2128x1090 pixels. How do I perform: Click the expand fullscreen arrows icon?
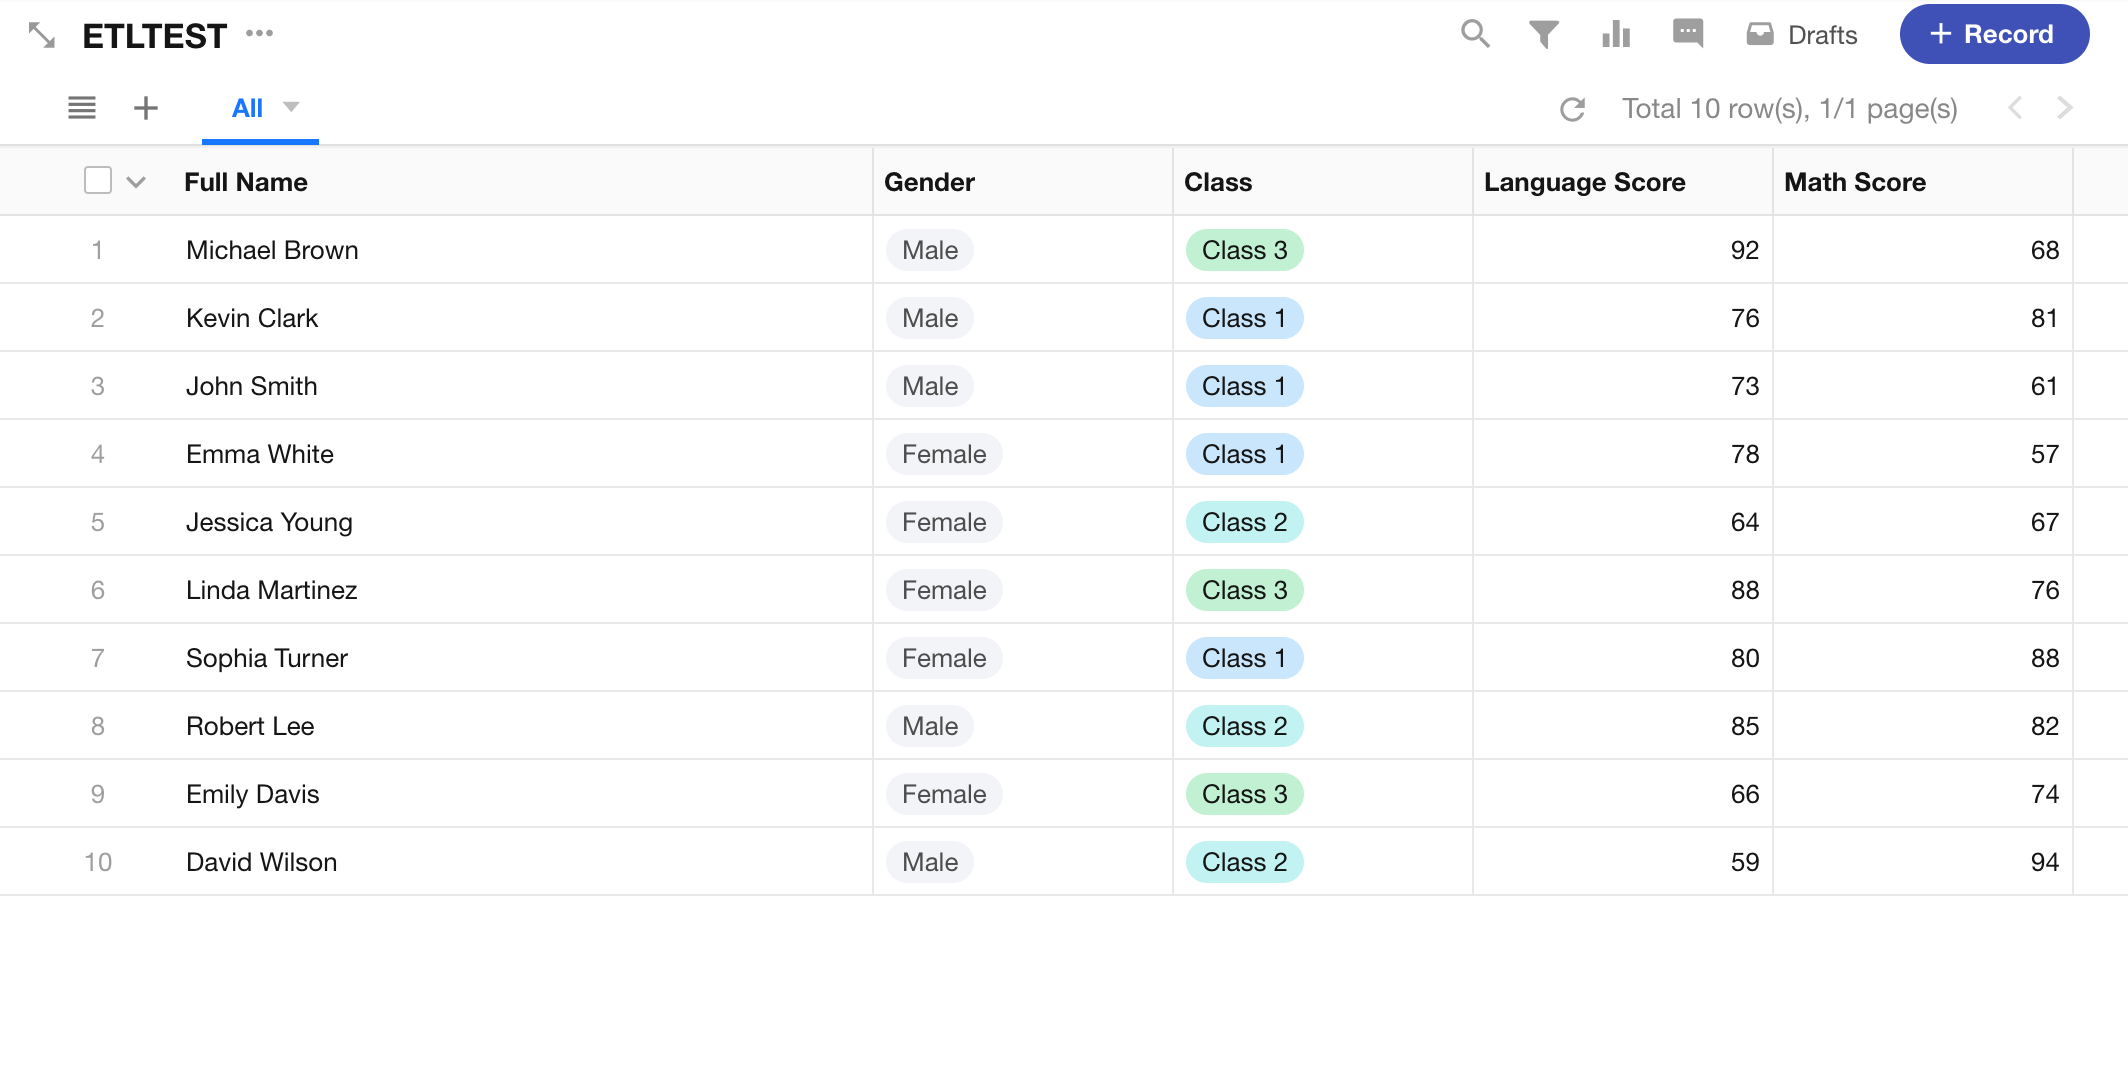pos(42,36)
